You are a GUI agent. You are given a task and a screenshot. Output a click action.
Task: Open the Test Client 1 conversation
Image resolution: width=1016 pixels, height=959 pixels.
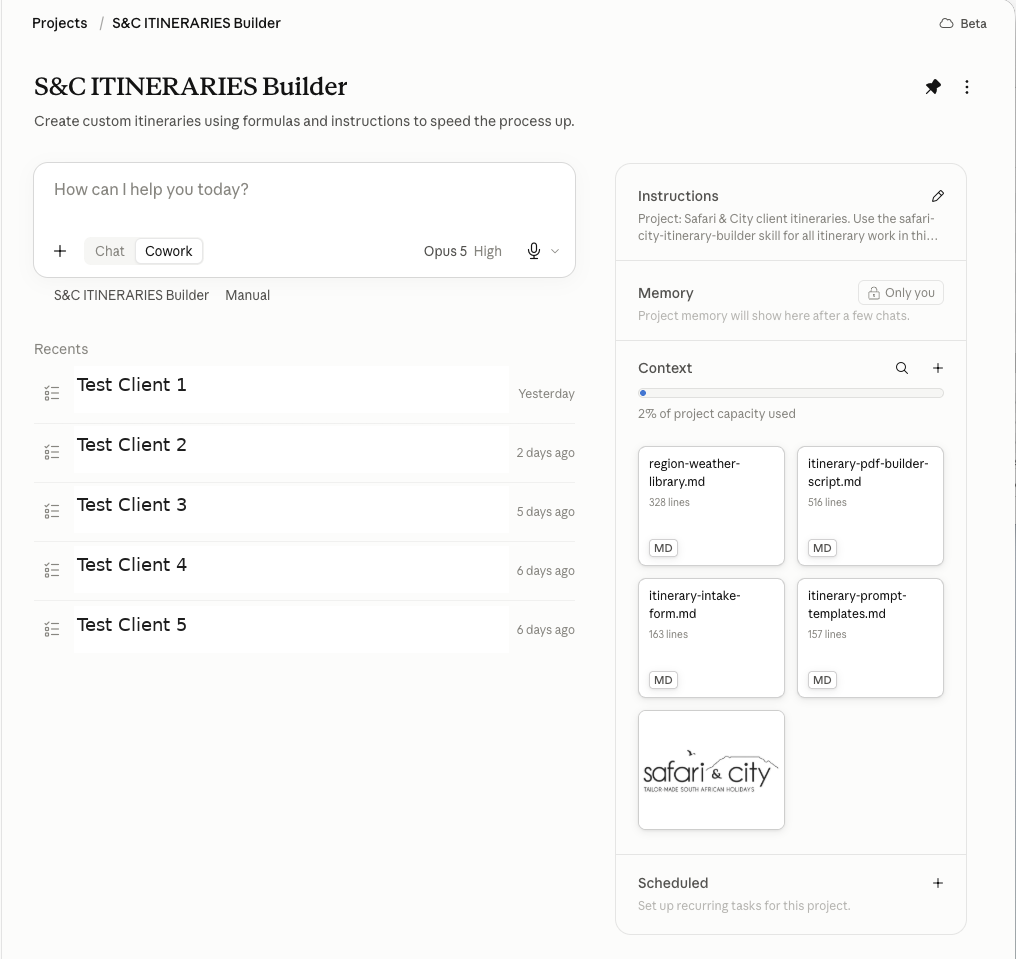tap(305, 393)
